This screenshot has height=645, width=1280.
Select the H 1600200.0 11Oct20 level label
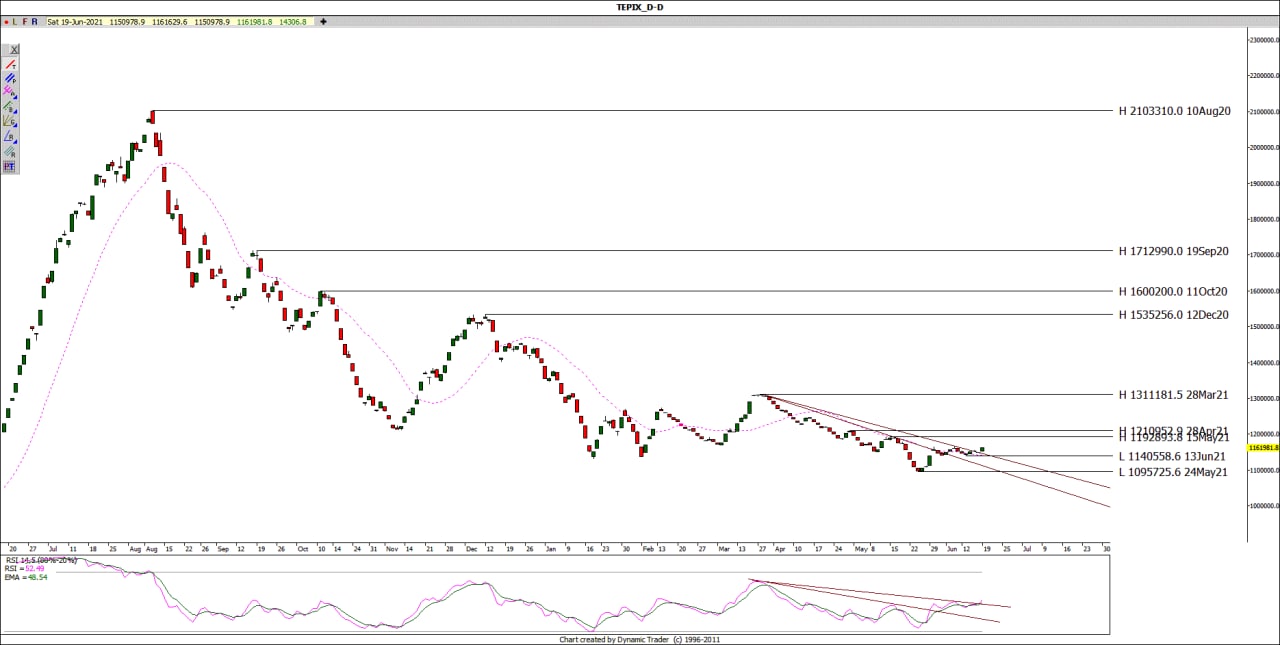[x=1173, y=292]
